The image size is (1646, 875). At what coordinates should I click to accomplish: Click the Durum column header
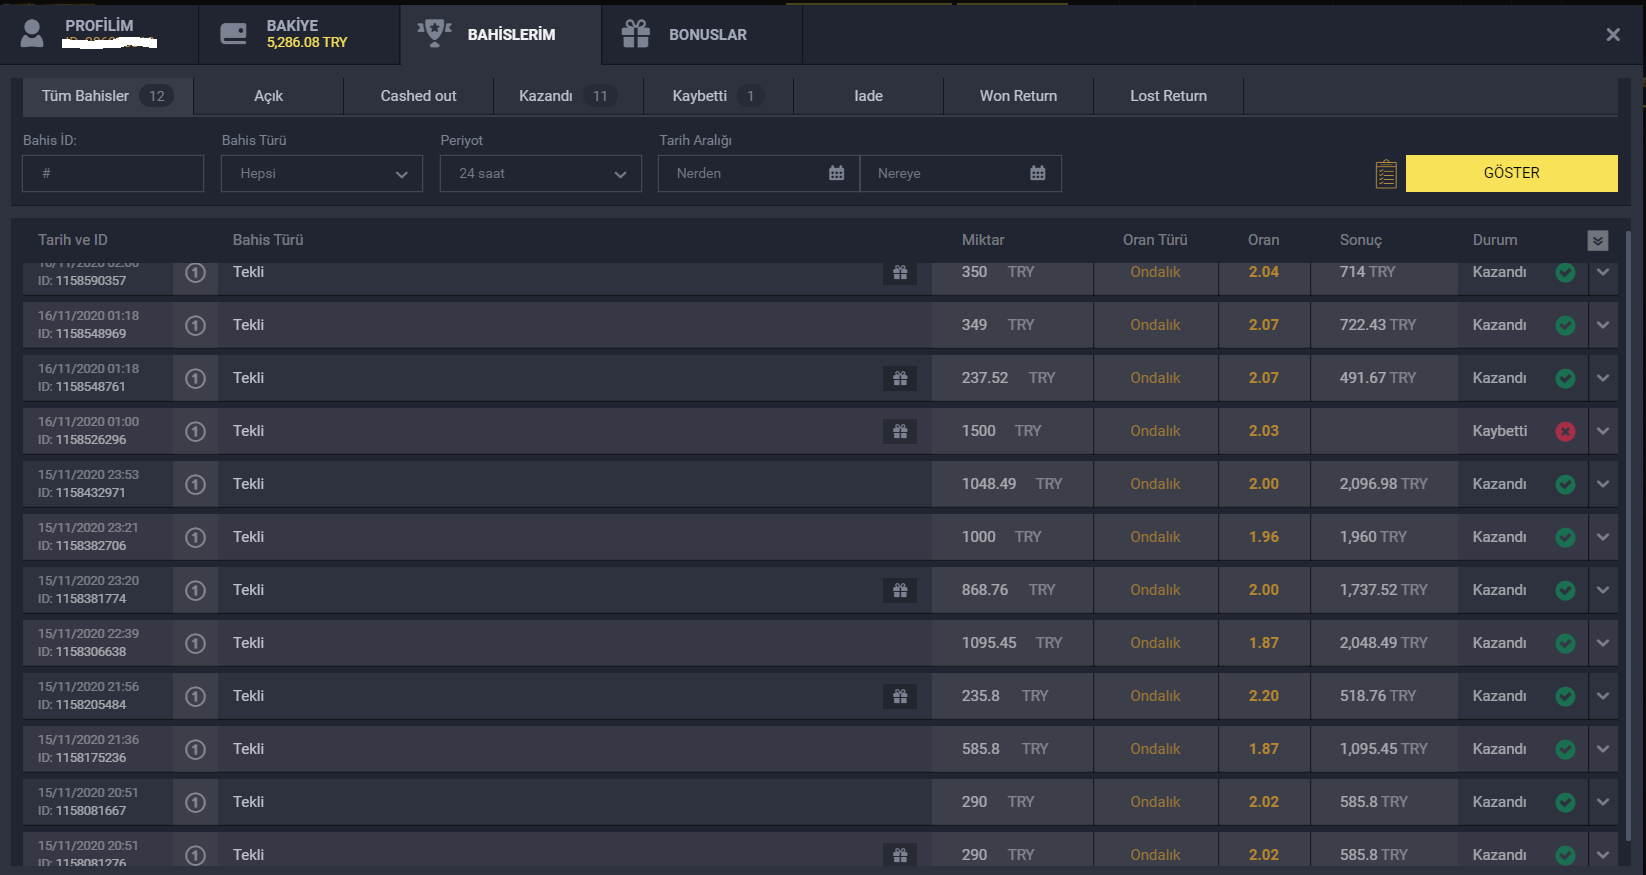(x=1495, y=240)
